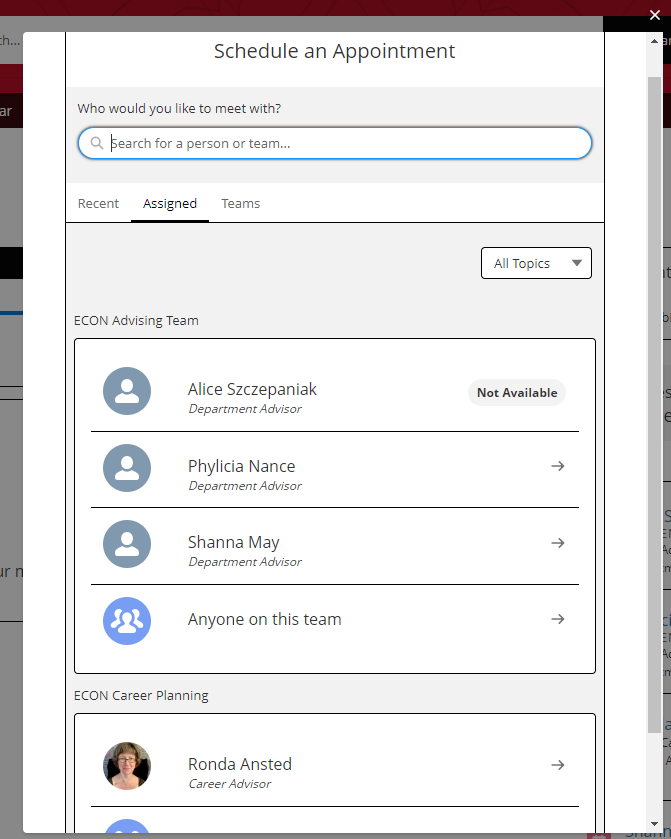
Task: Select Anyone on this team
Action: [x=264, y=619]
